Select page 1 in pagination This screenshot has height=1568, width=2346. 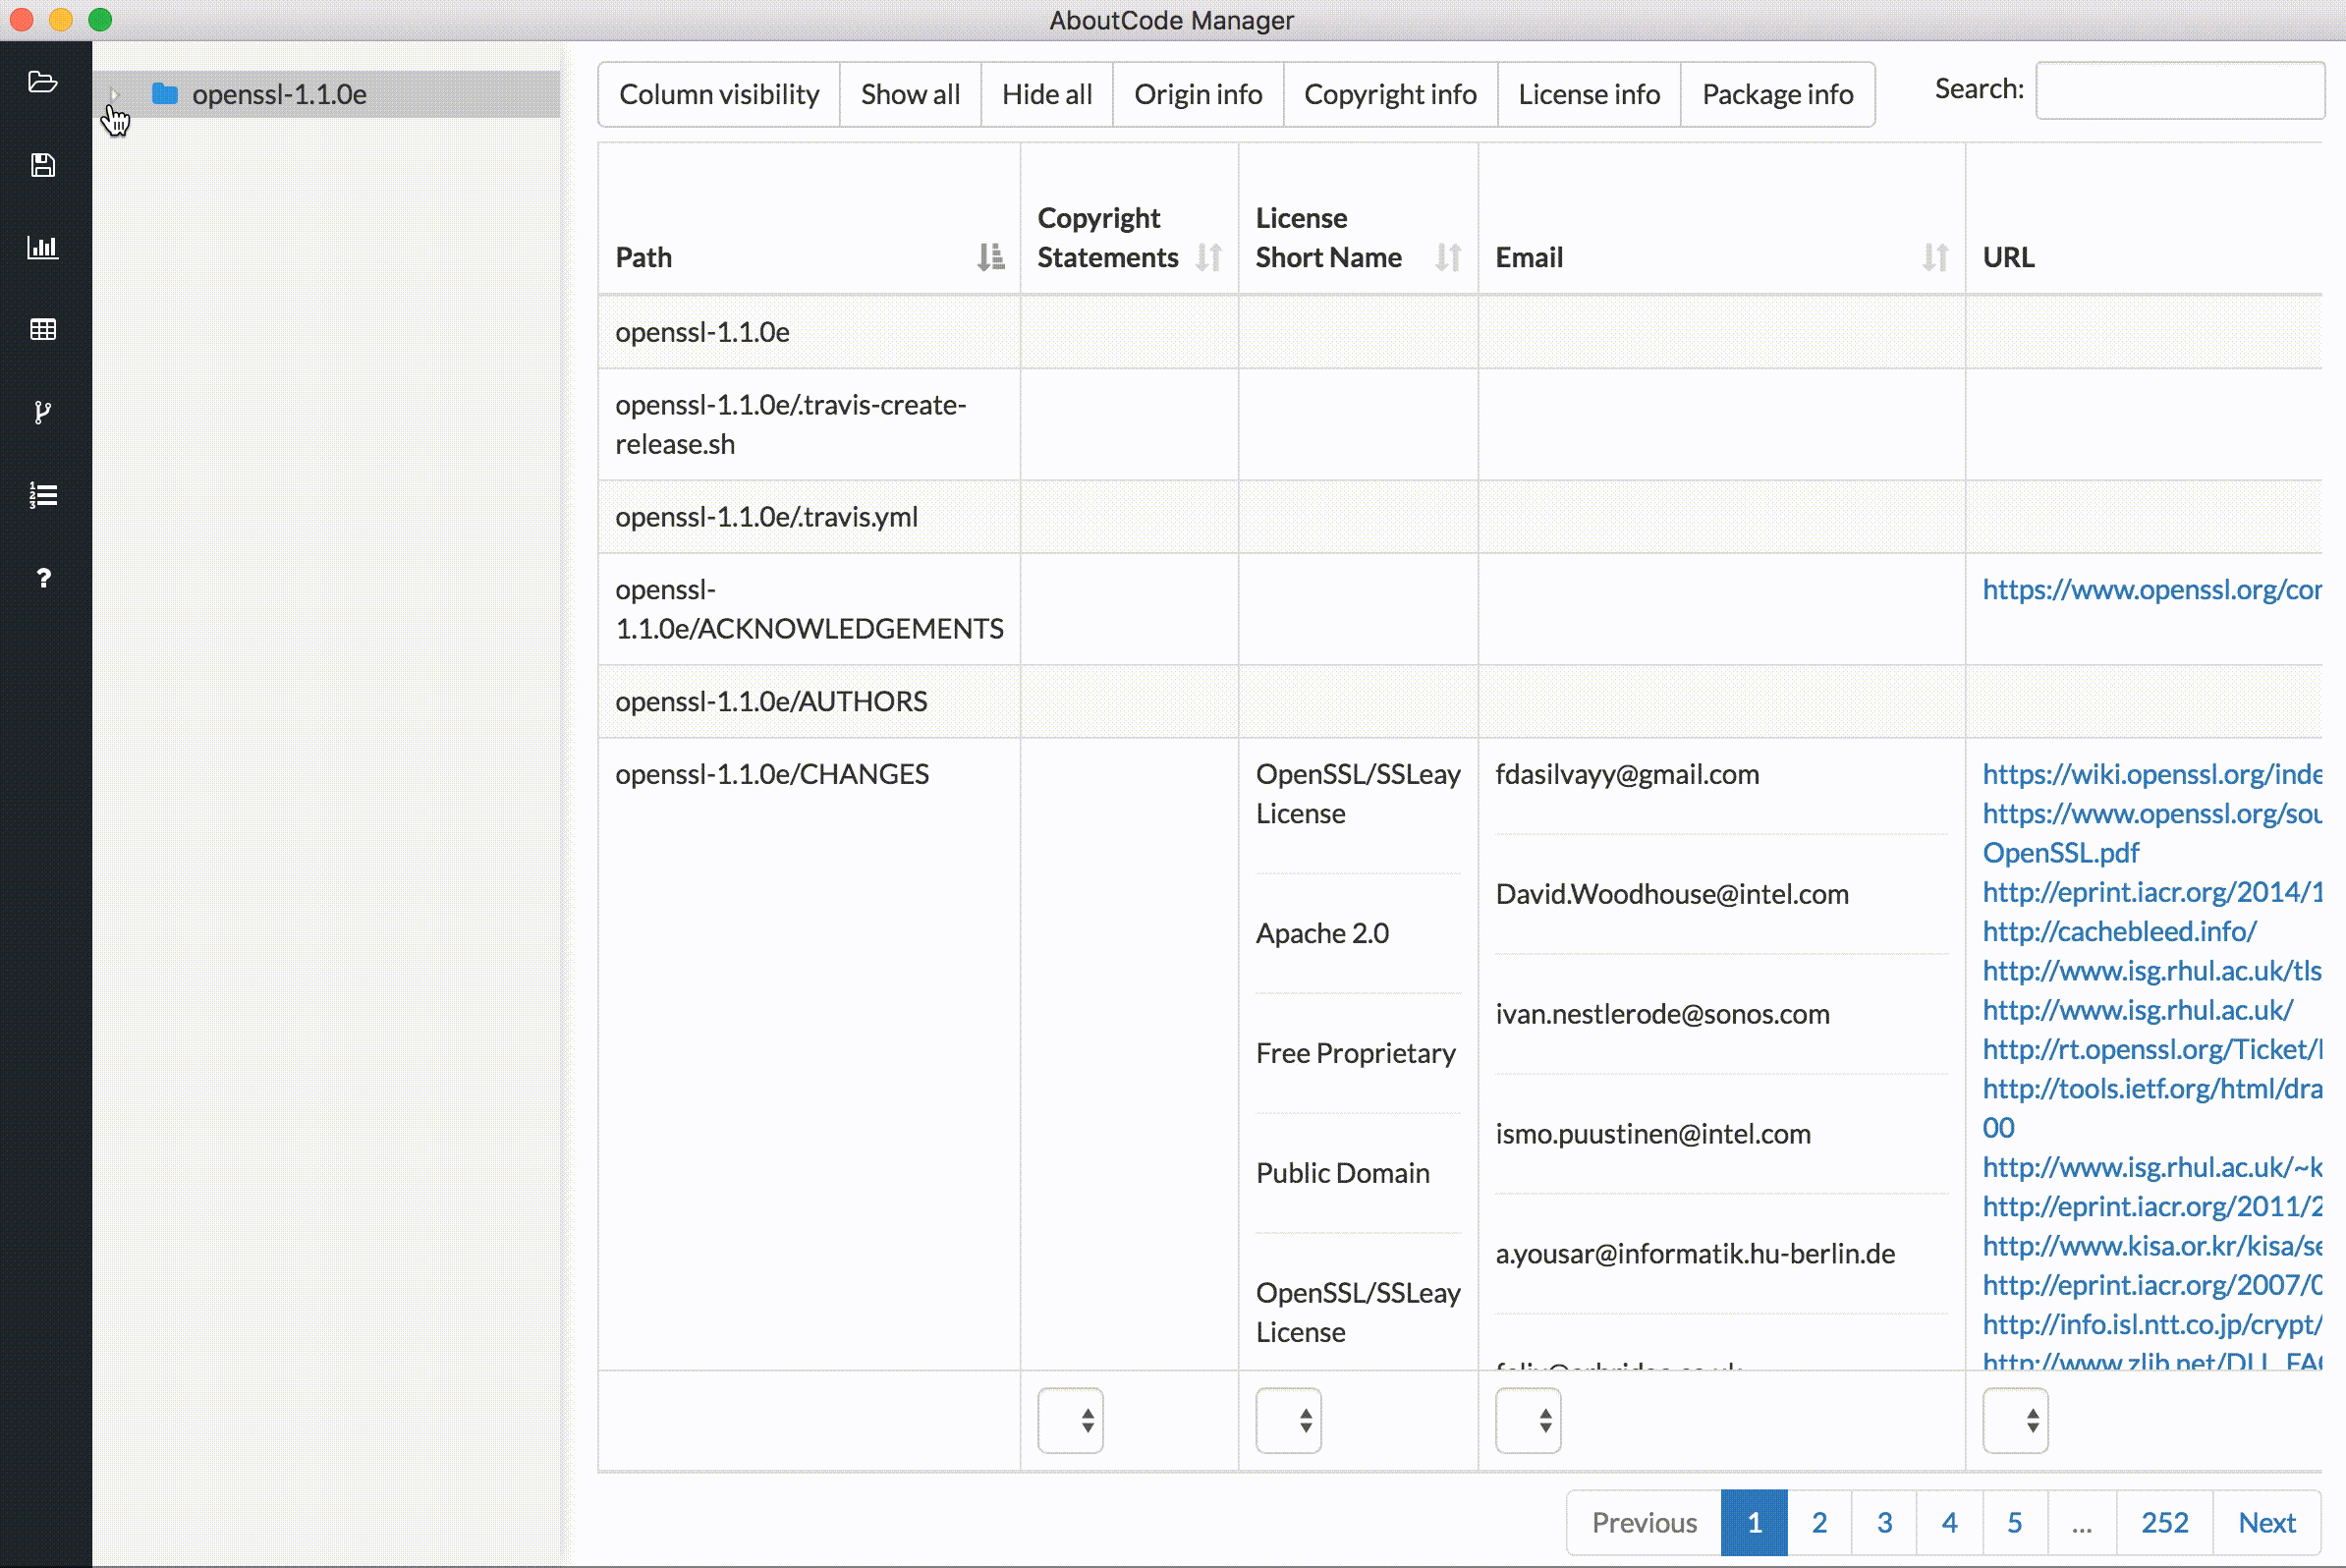coord(1754,1523)
